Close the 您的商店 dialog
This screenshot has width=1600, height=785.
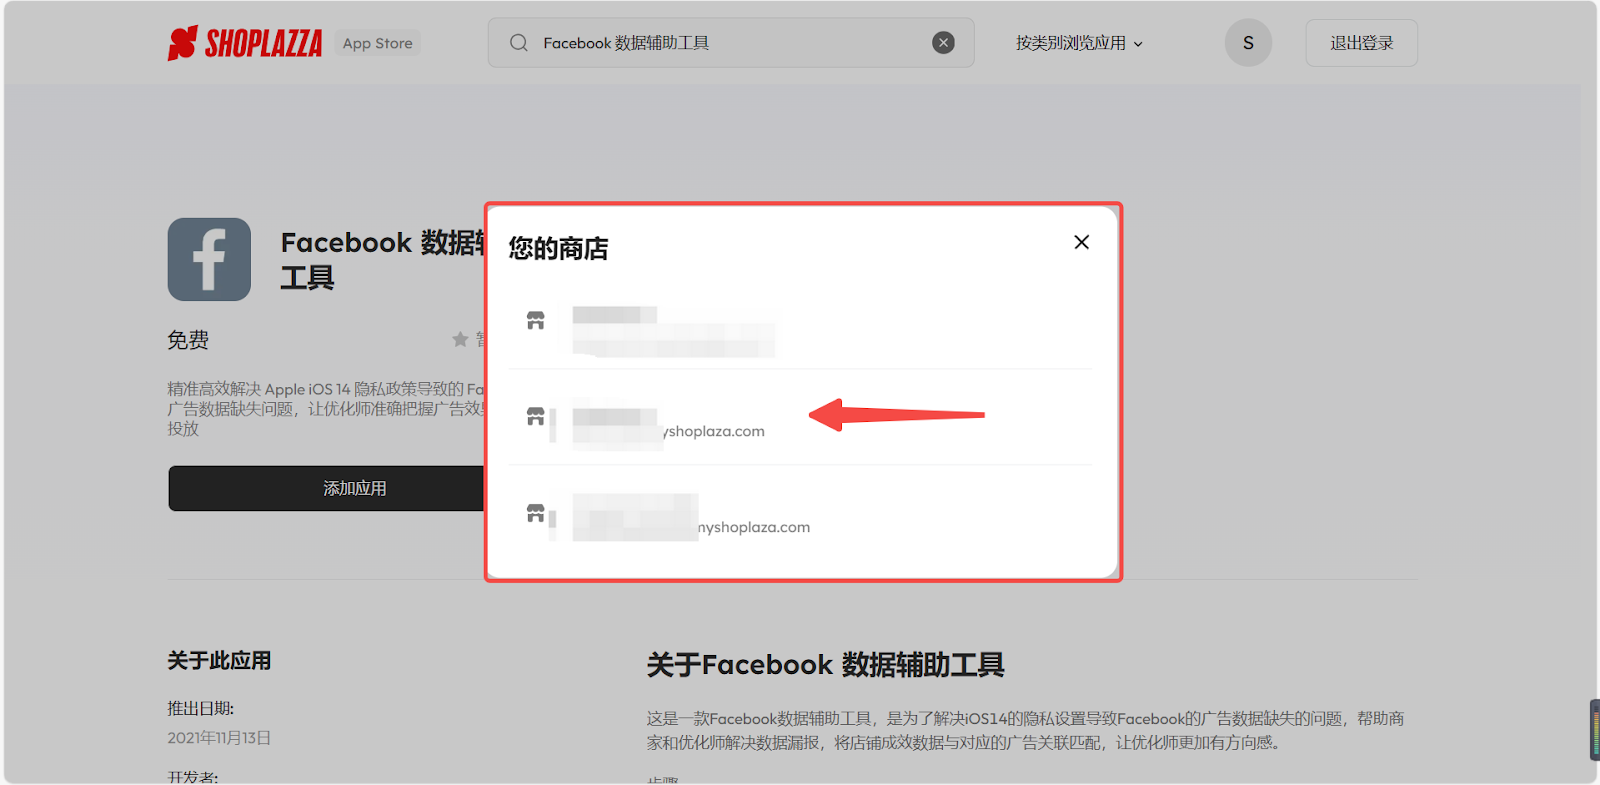click(x=1081, y=242)
